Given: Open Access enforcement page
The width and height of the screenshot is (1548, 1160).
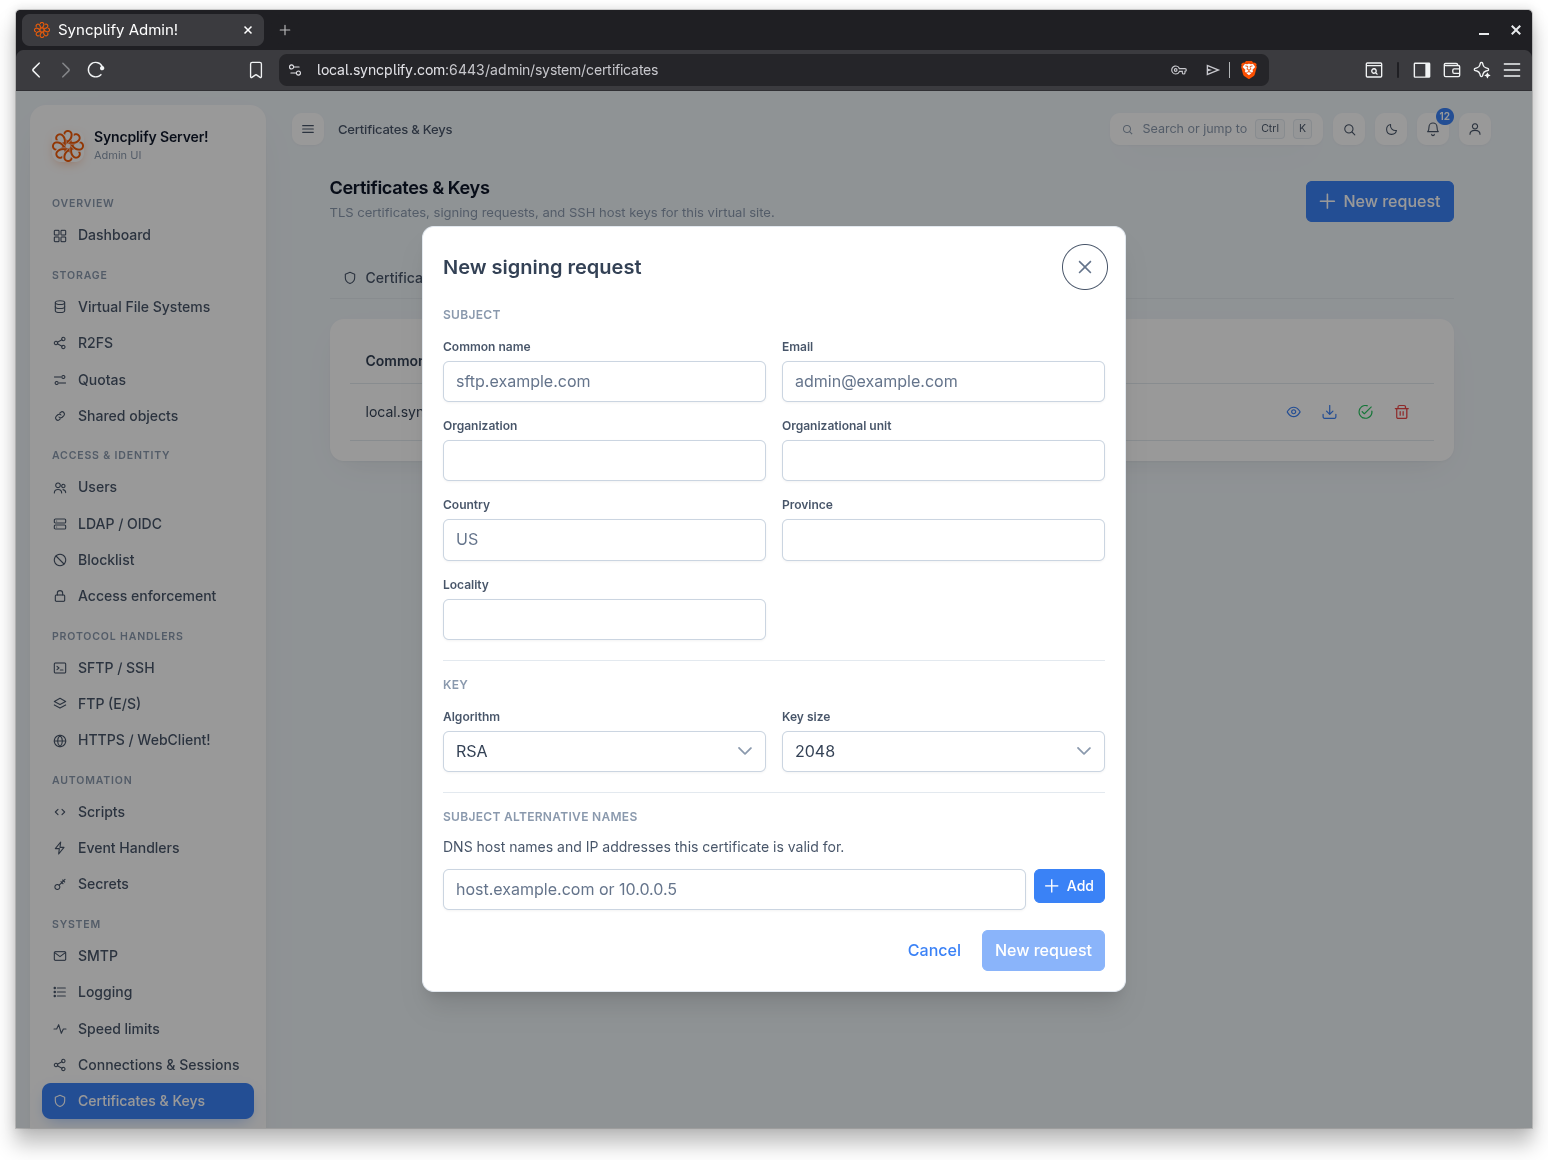Looking at the screenshot, I should (148, 596).
